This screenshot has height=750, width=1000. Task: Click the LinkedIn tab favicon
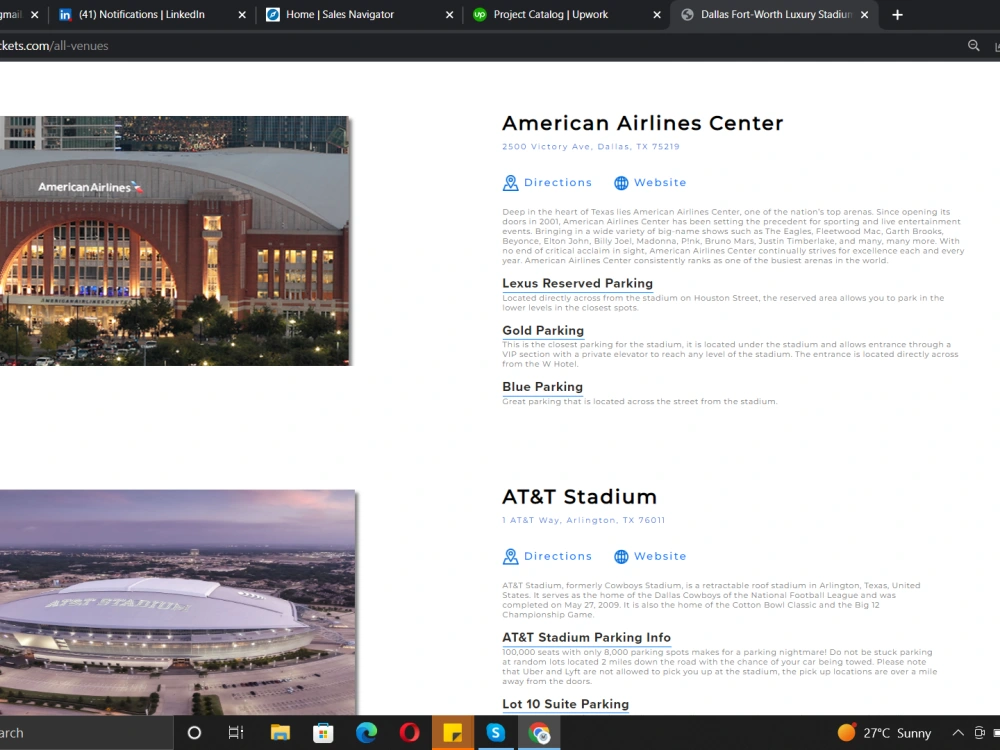pyautogui.click(x=65, y=15)
